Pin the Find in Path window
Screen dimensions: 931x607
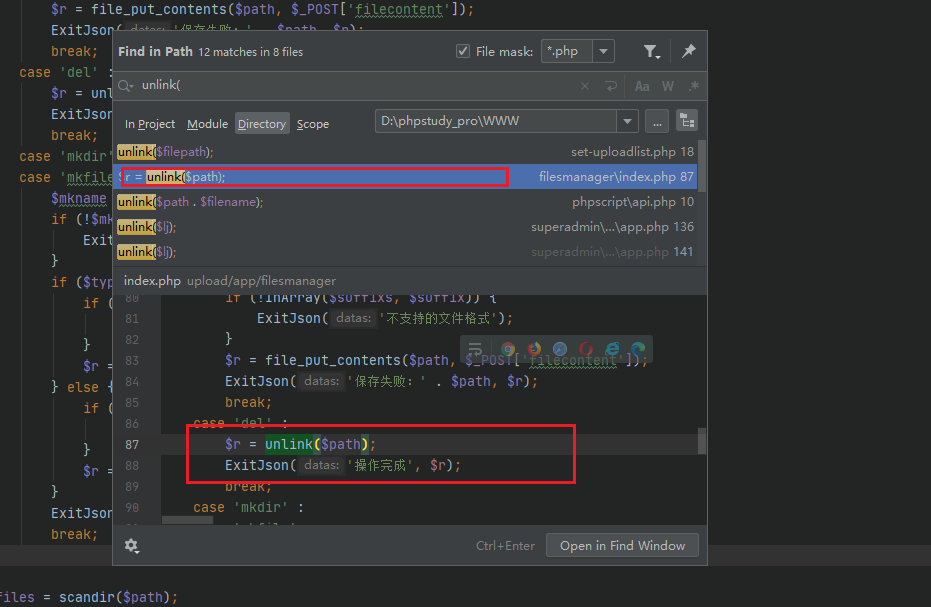pos(688,51)
